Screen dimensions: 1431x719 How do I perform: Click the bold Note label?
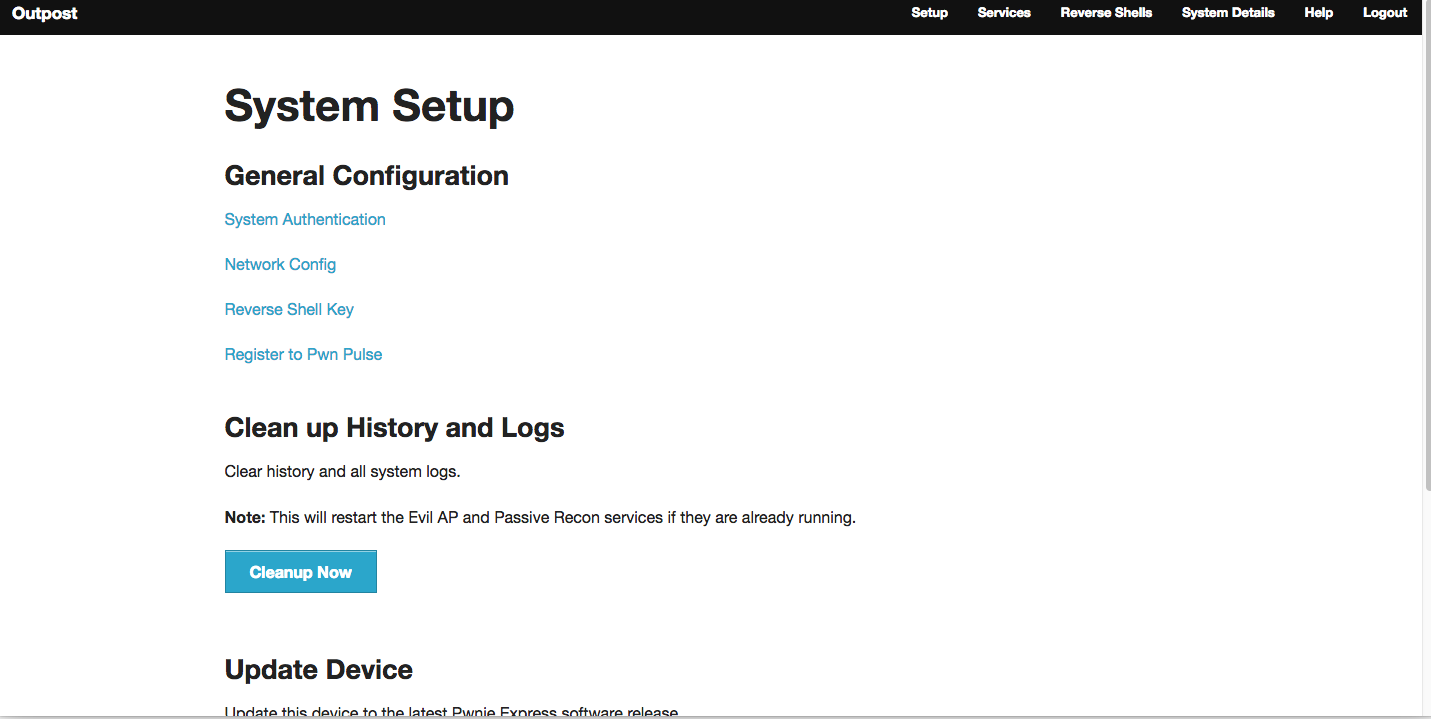coord(245,518)
